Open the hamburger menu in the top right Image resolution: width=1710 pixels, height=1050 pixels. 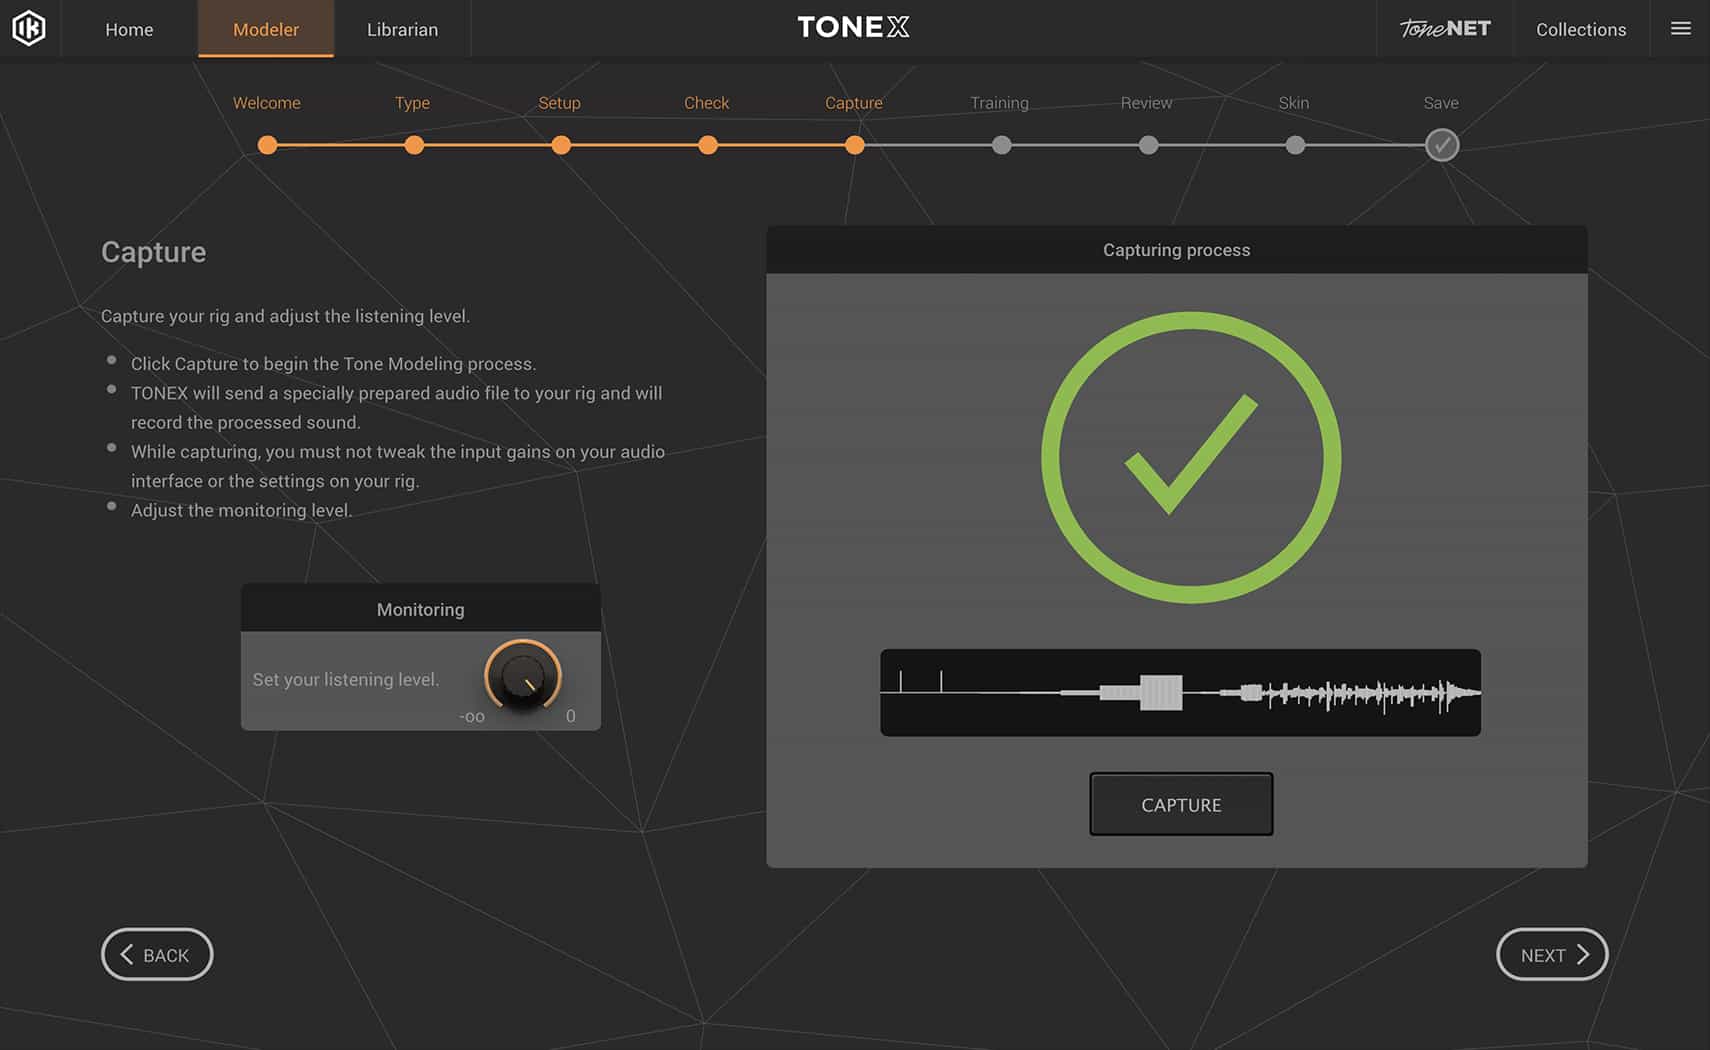tap(1680, 29)
